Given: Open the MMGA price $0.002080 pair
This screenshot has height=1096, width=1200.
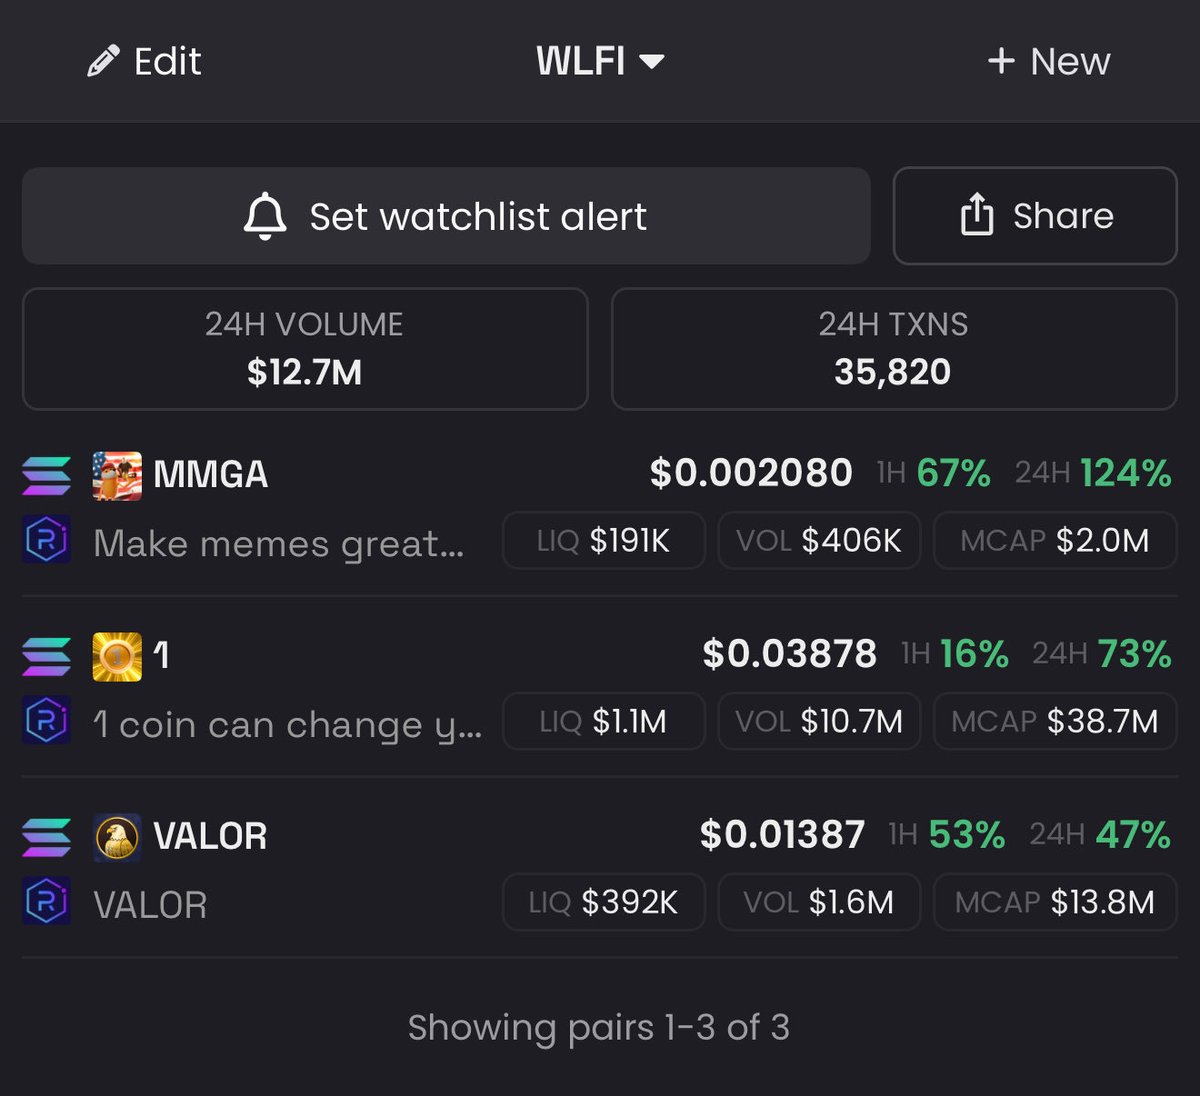Looking at the screenshot, I should (751, 473).
